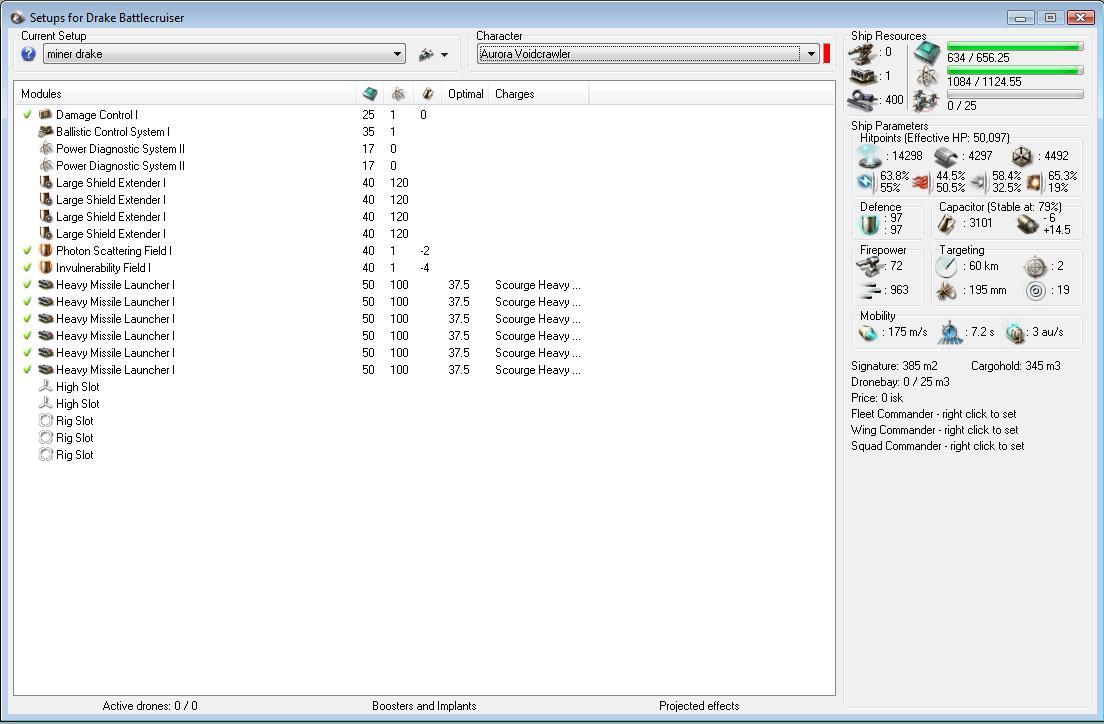This screenshot has height=724, width=1104.
Task: Open the Active drones: 0 / 0 panel
Action: click(x=150, y=706)
